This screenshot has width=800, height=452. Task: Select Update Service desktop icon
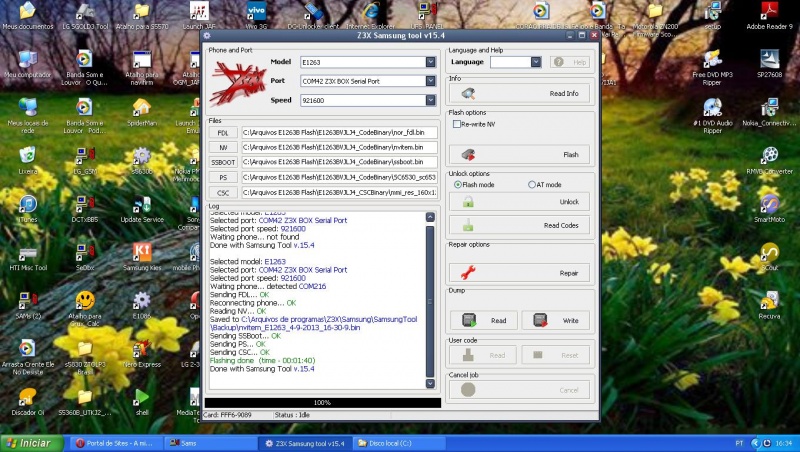142,209
